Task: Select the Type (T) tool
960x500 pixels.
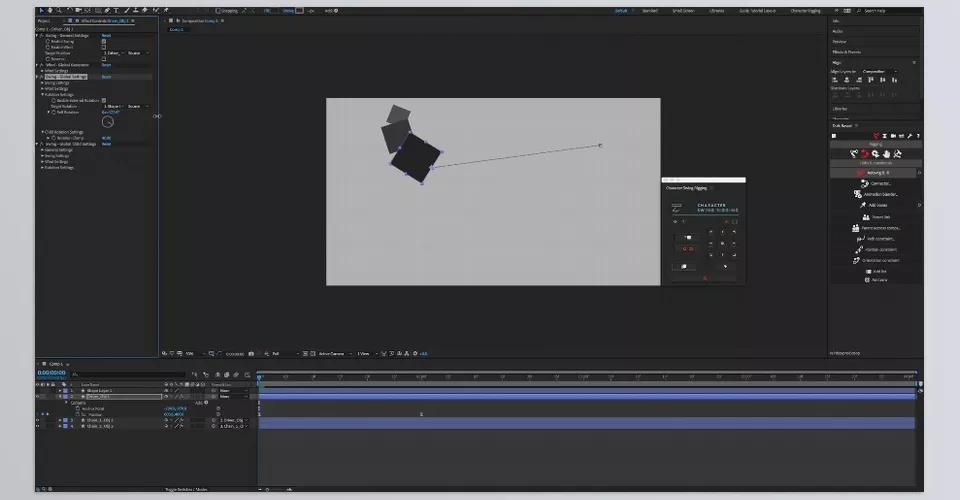Action: [x=116, y=10]
